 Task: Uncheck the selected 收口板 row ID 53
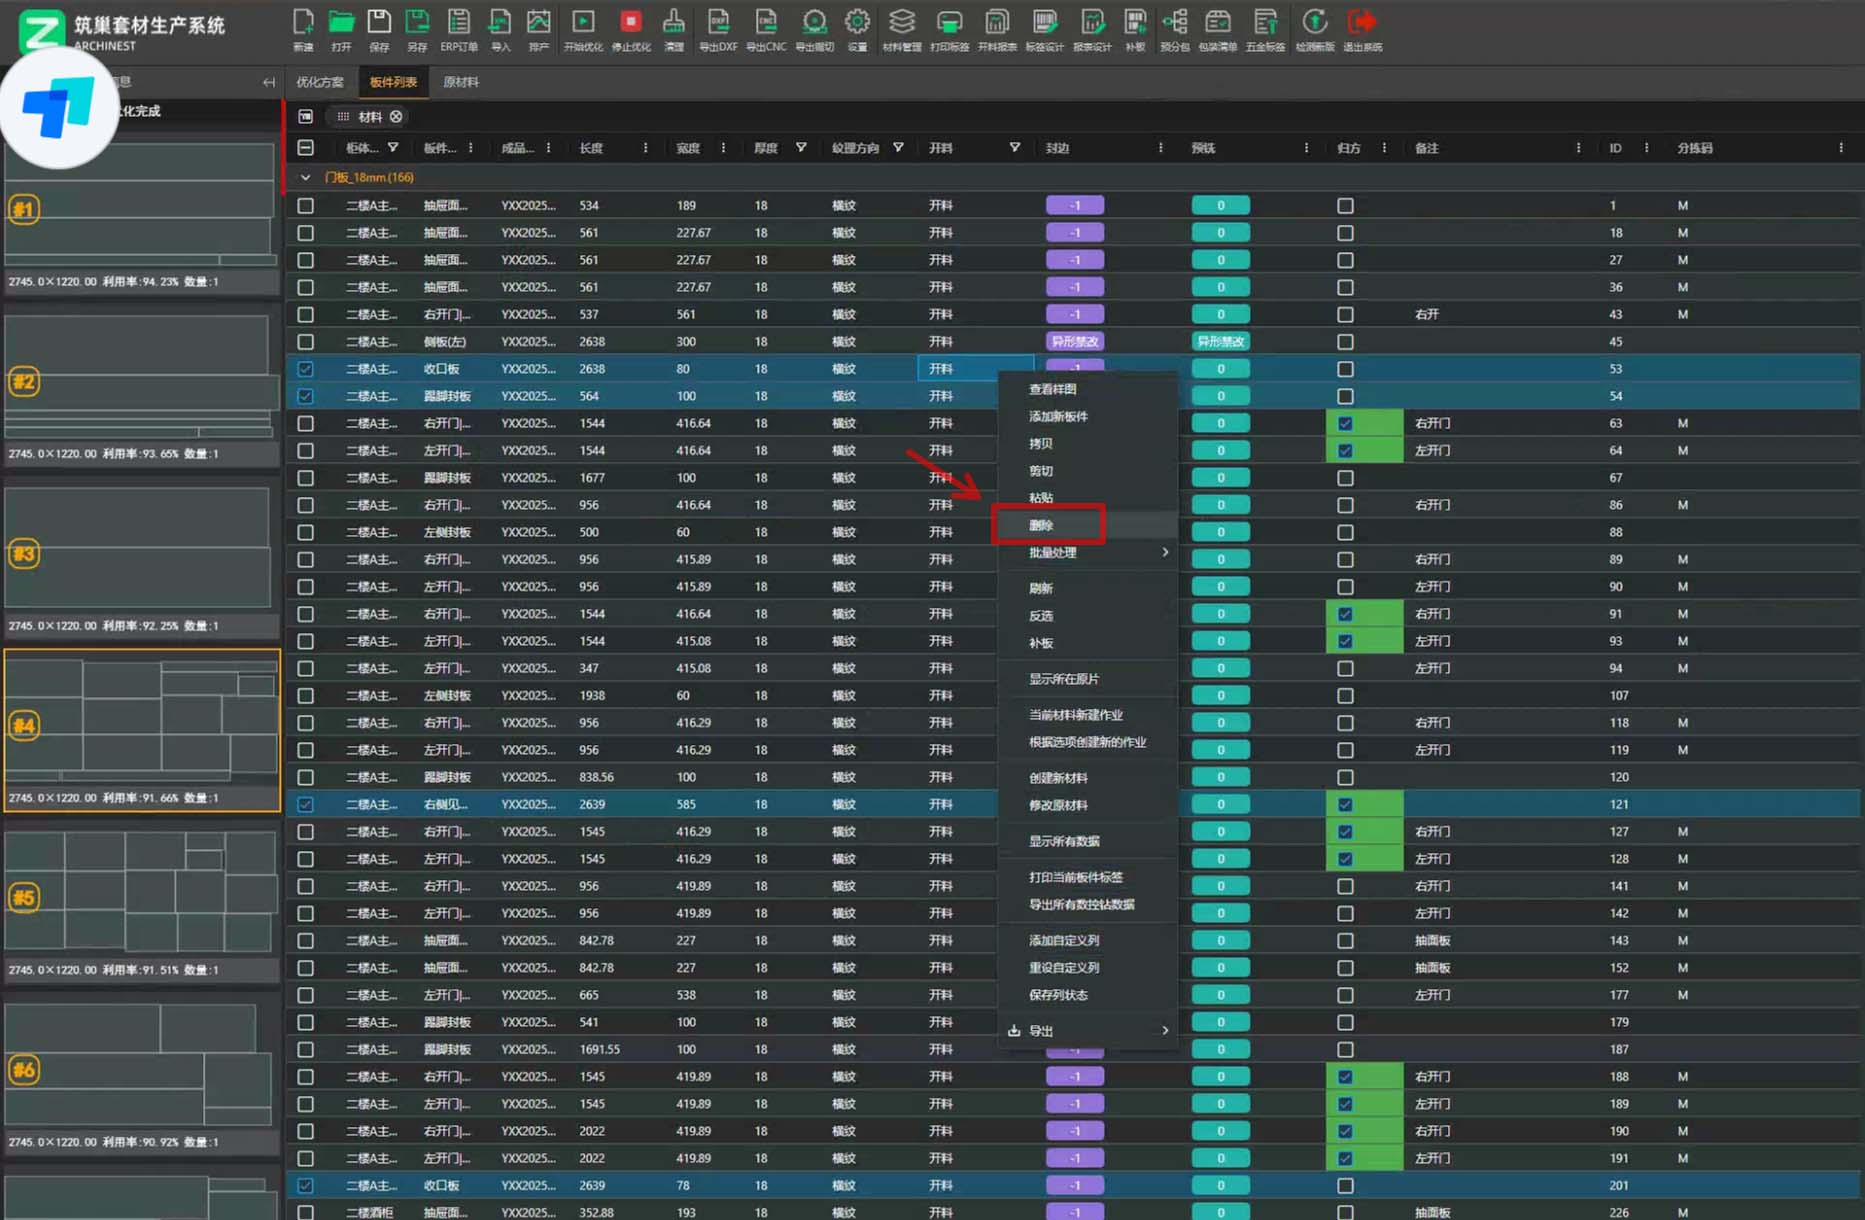tap(306, 369)
